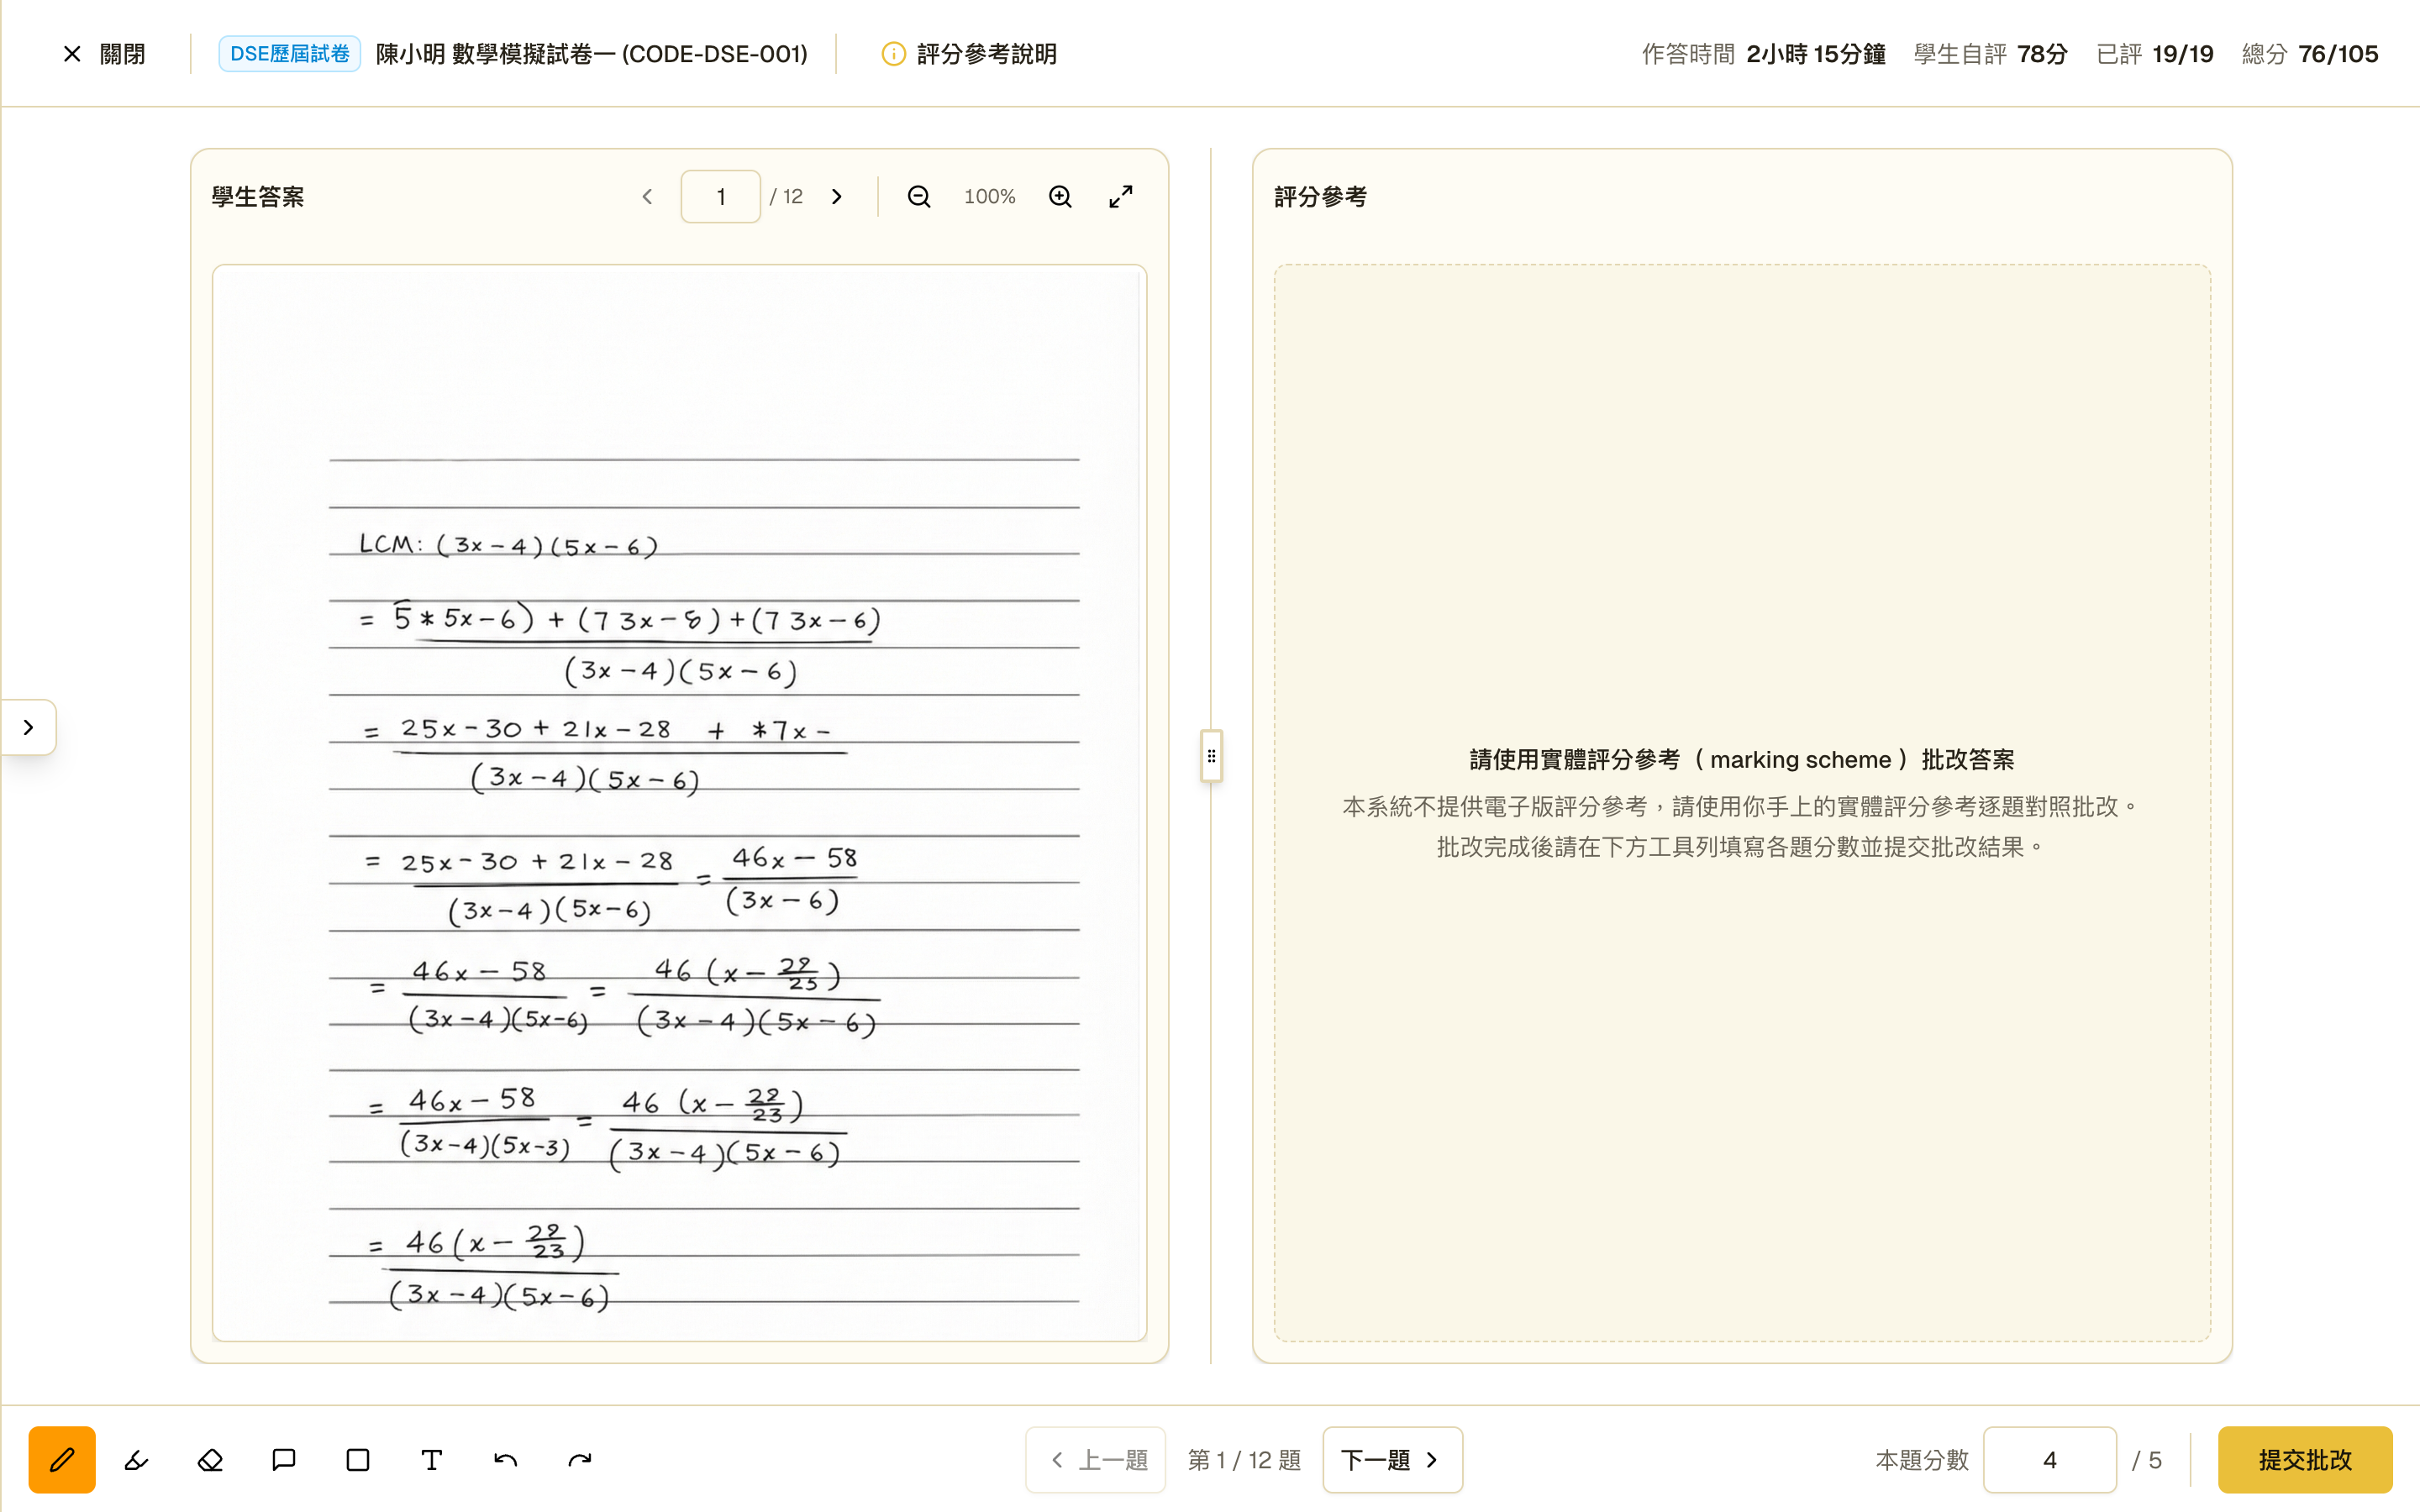Zoom in the student answer
This screenshot has height=1512, width=2420.
1060,196
